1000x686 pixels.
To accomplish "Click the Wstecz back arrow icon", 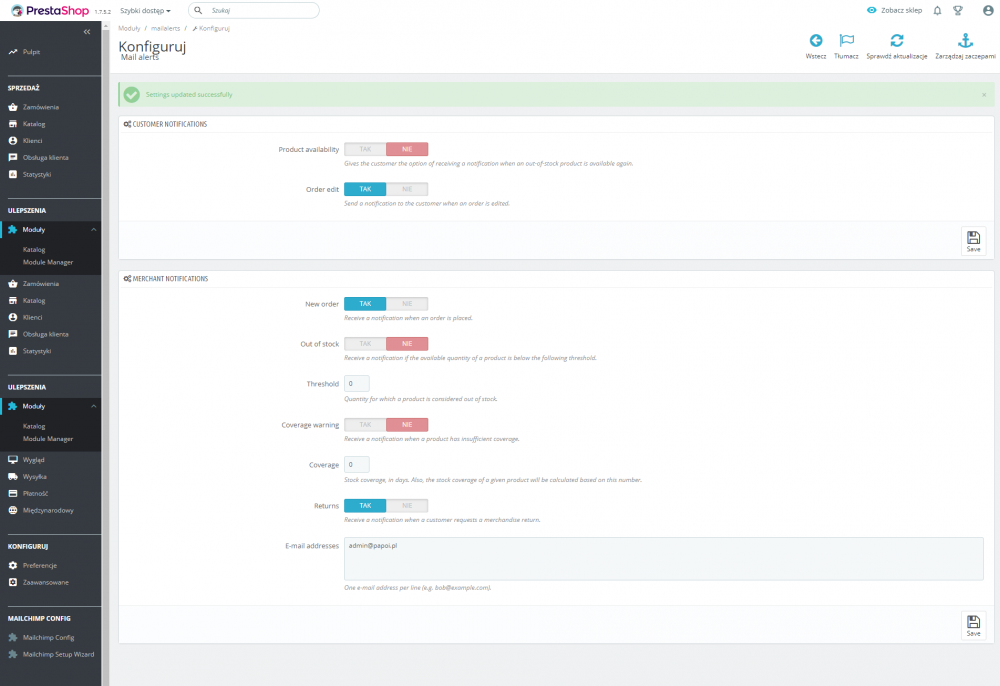I will coord(816,42).
